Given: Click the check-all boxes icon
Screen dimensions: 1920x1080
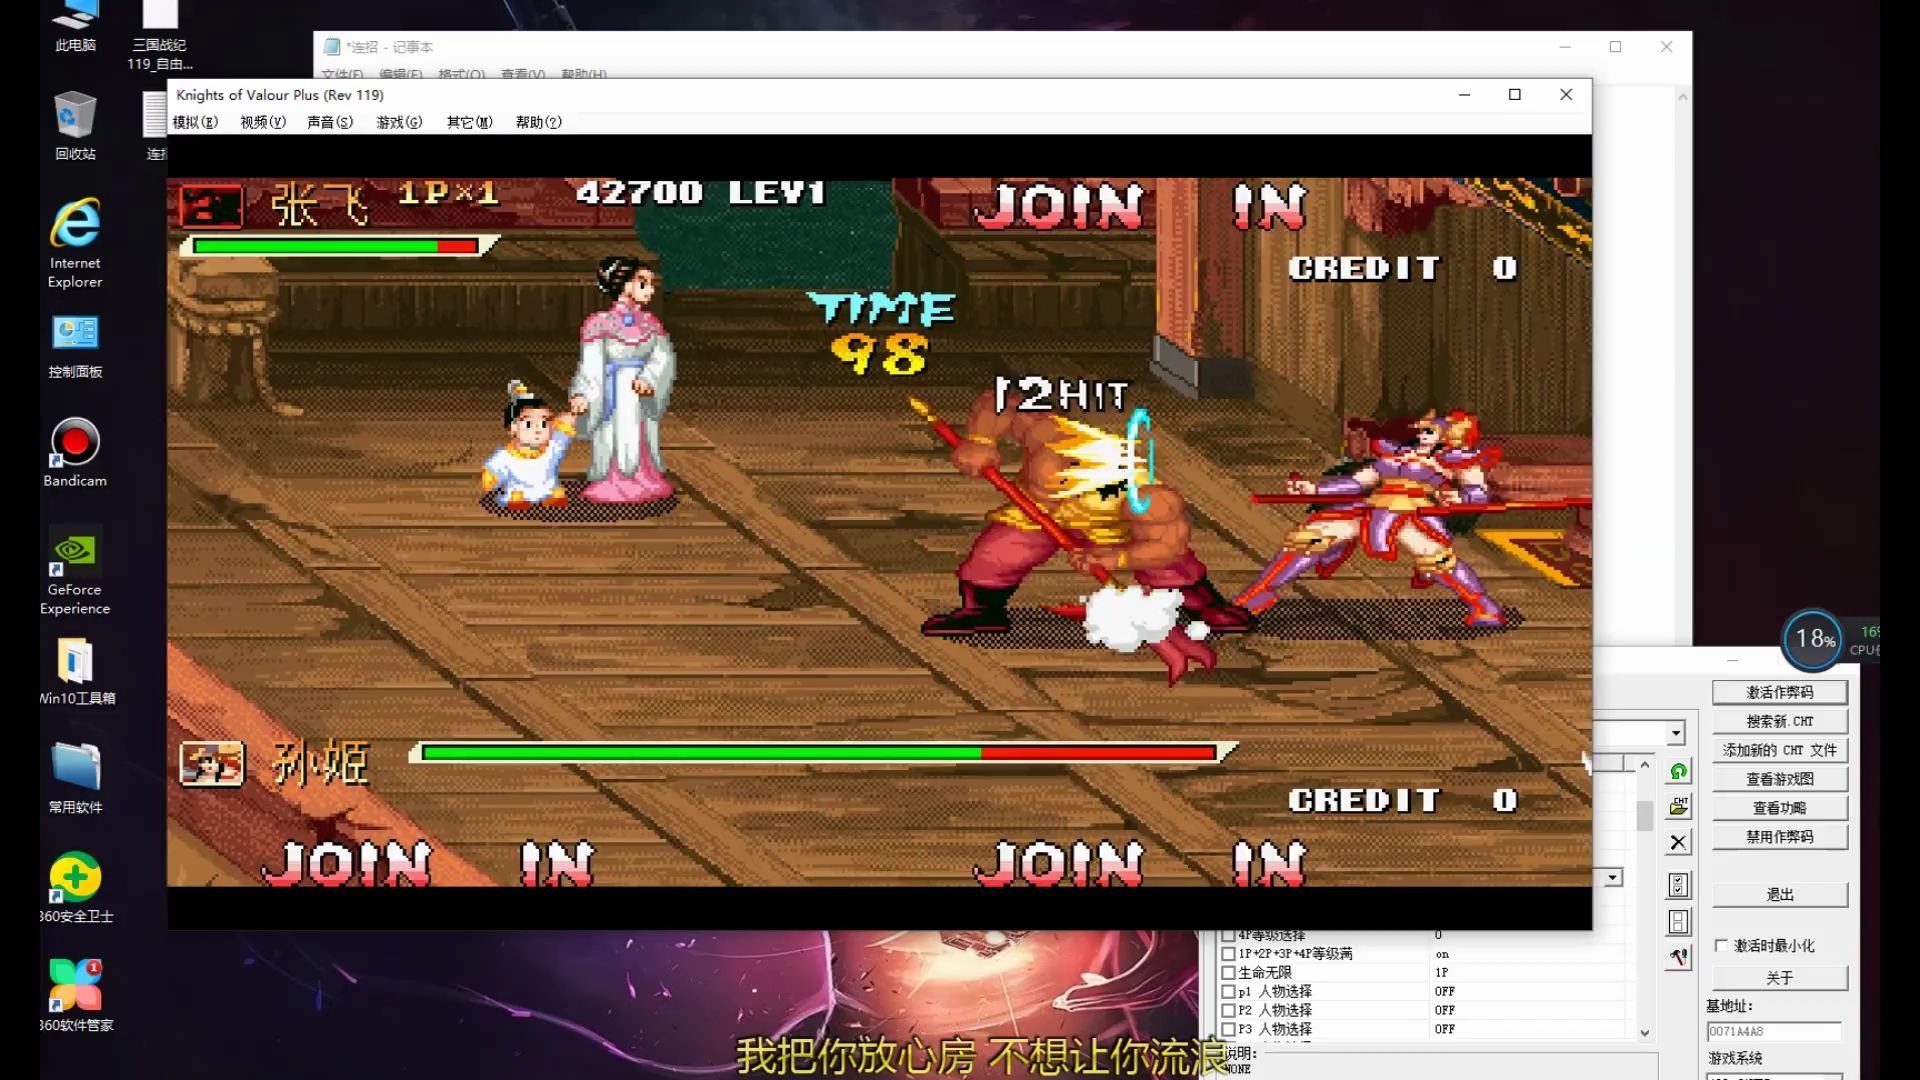Looking at the screenshot, I should point(1679,885).
